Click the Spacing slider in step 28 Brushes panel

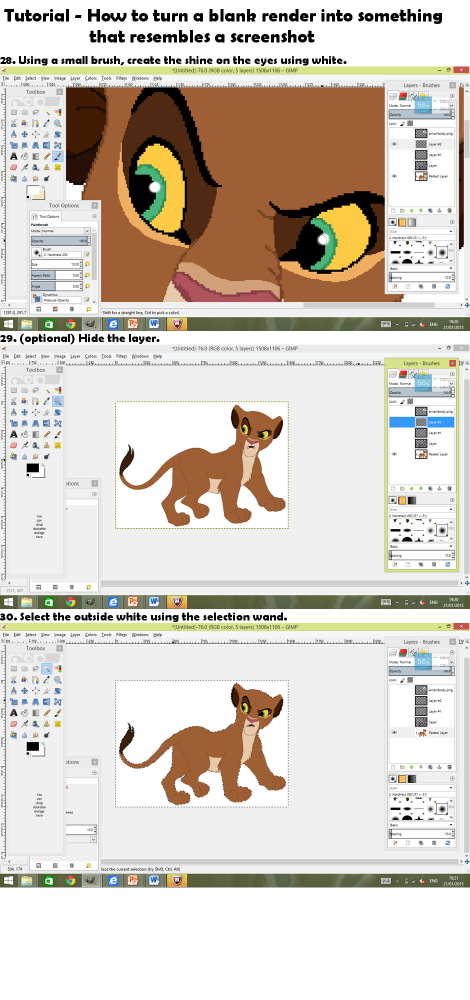pyautogui.click(x=422, y=277)
